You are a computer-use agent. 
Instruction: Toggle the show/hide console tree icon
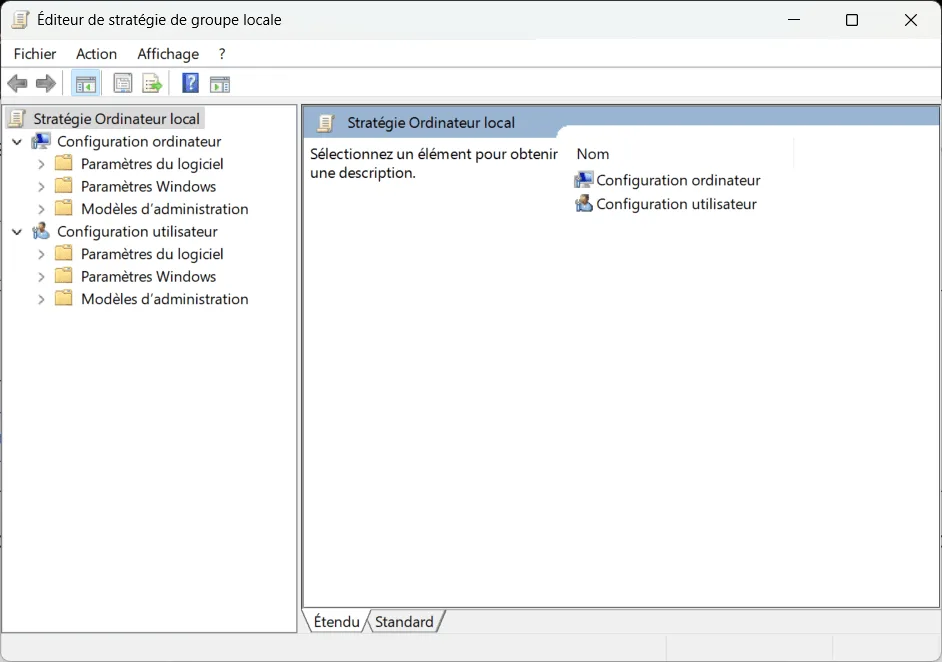click(x=86, y=84)
